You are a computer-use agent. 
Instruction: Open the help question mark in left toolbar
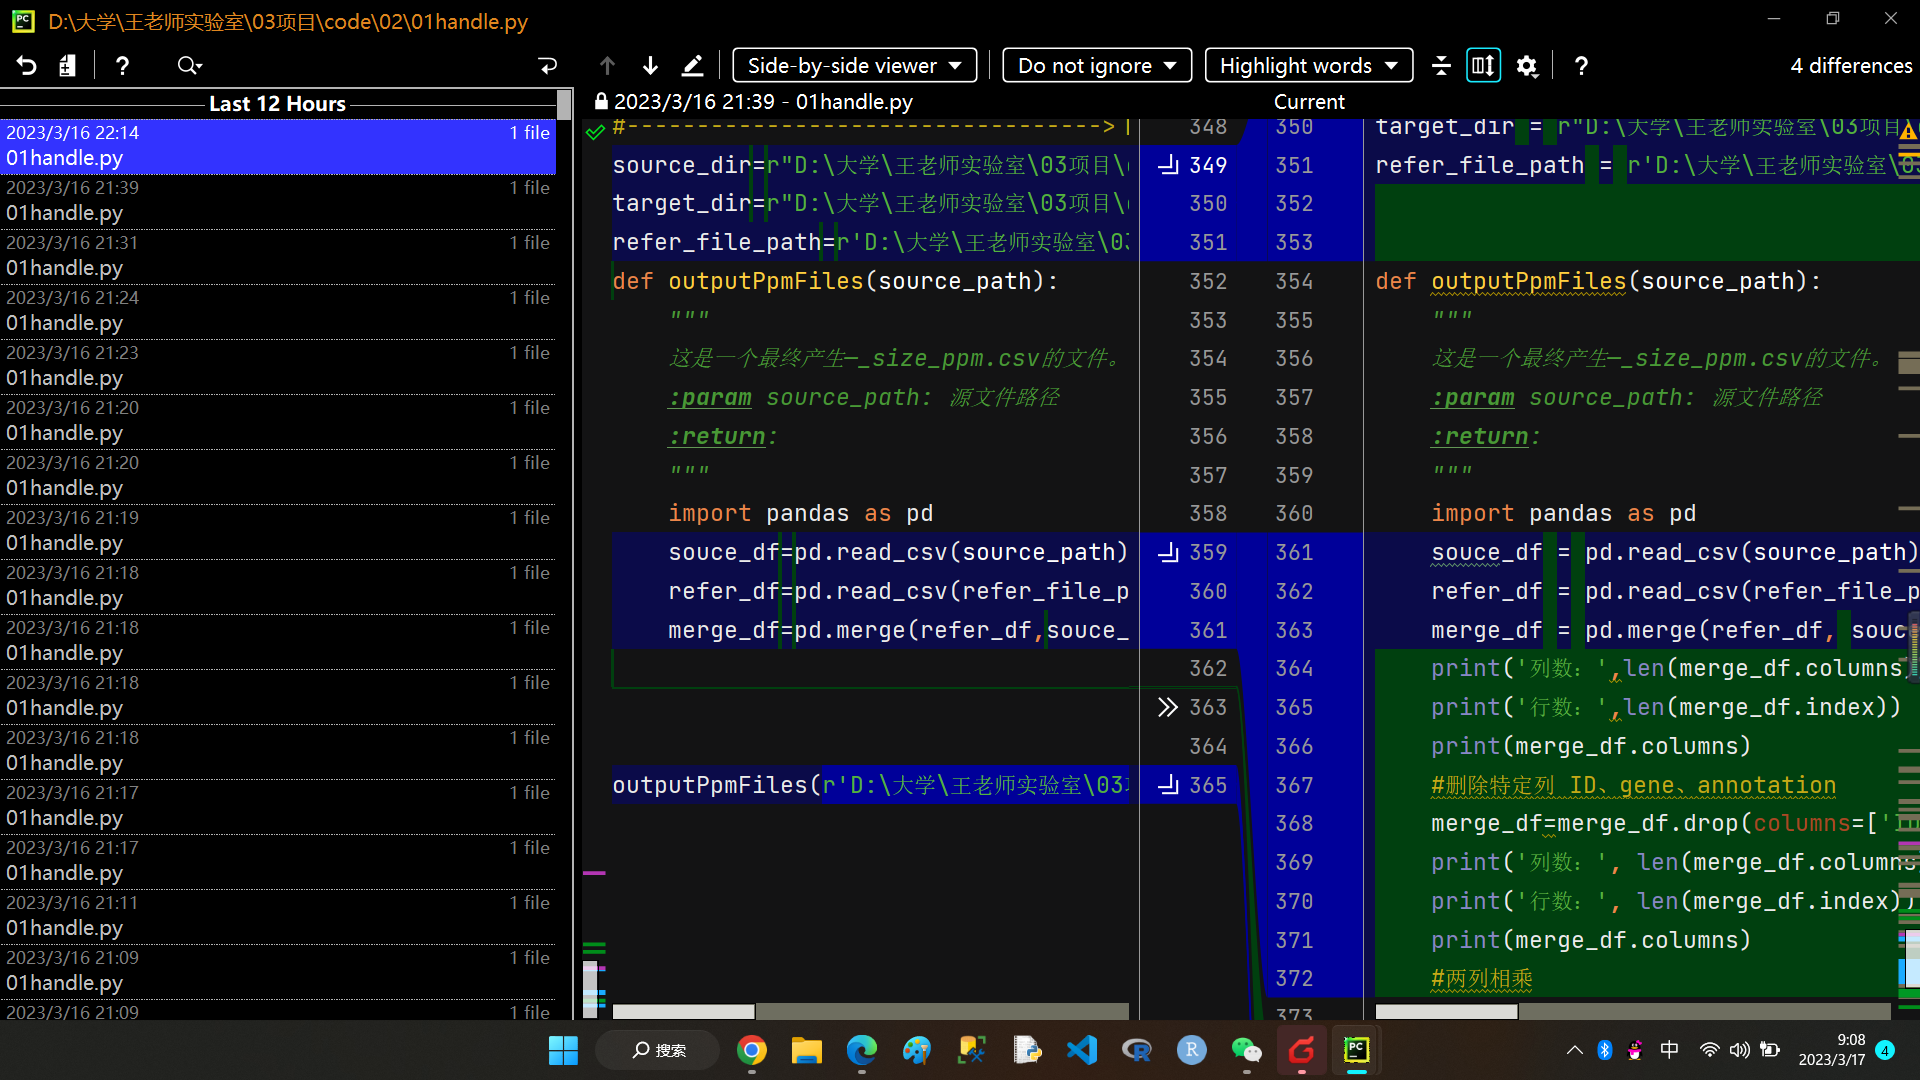pyautogui.click(x=122, y=66)
